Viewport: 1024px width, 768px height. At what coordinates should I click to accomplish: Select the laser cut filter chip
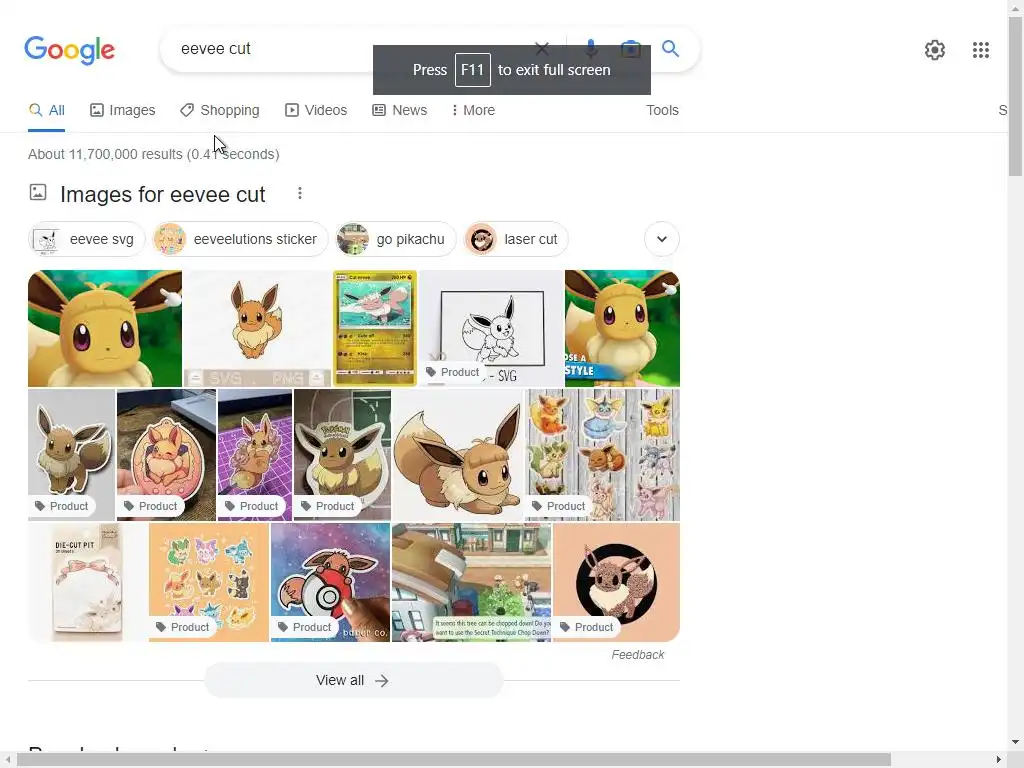click(x=516, y=239)
